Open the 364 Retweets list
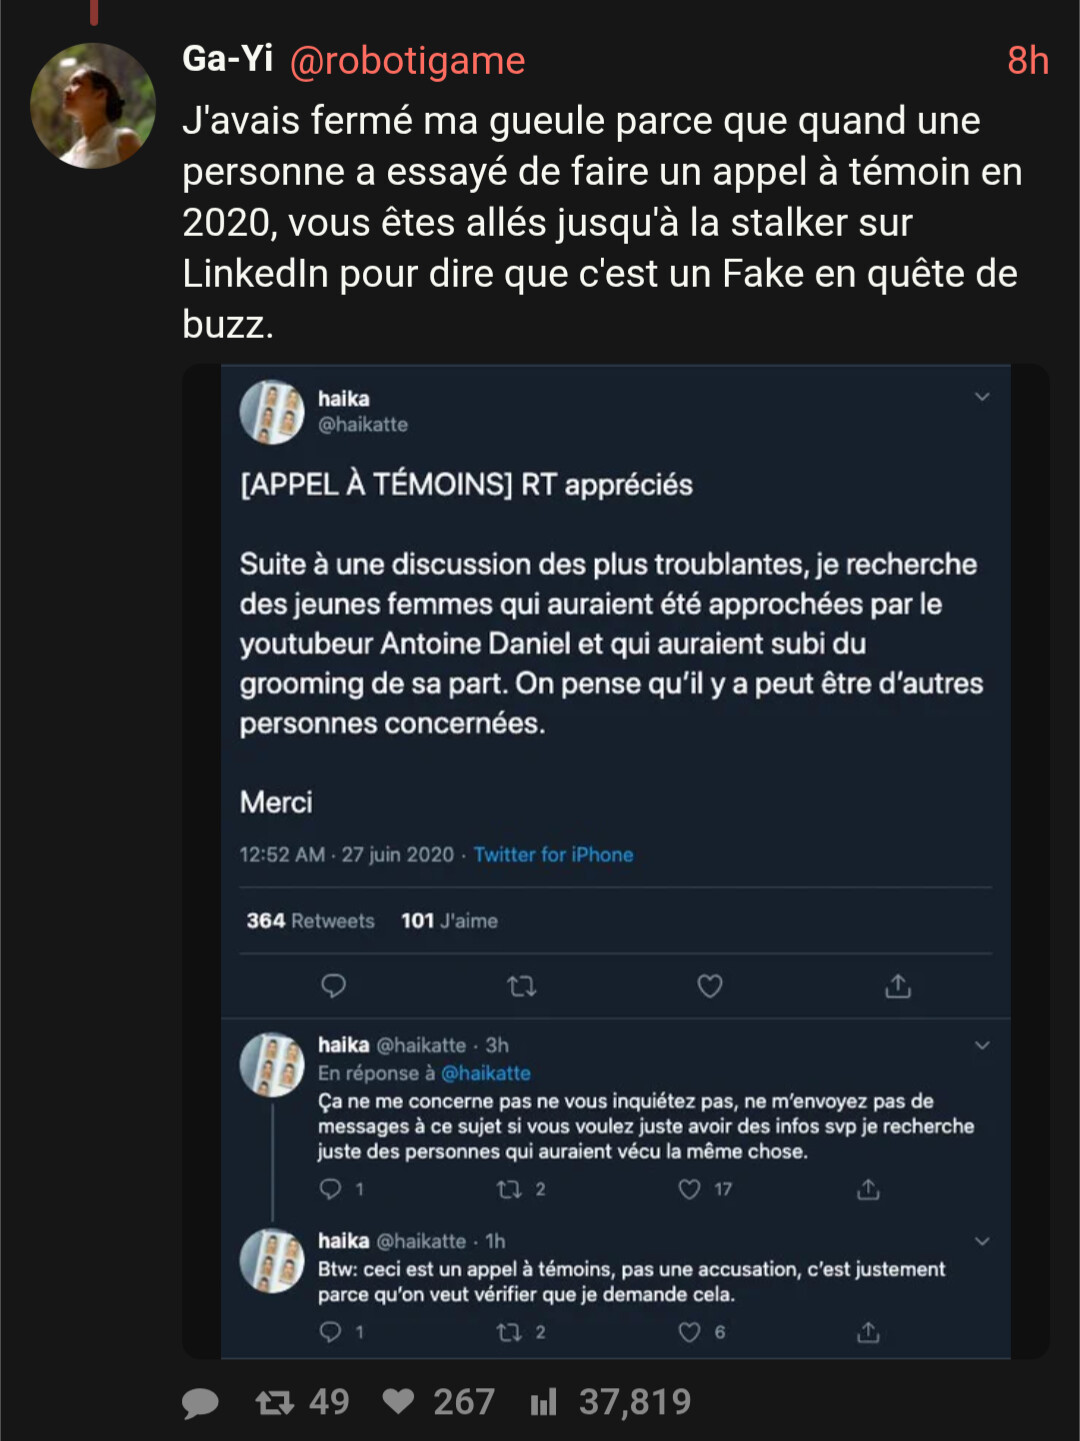Image resolution: width=1080 pixels, height=1441 pixels. tap(310, 921)
